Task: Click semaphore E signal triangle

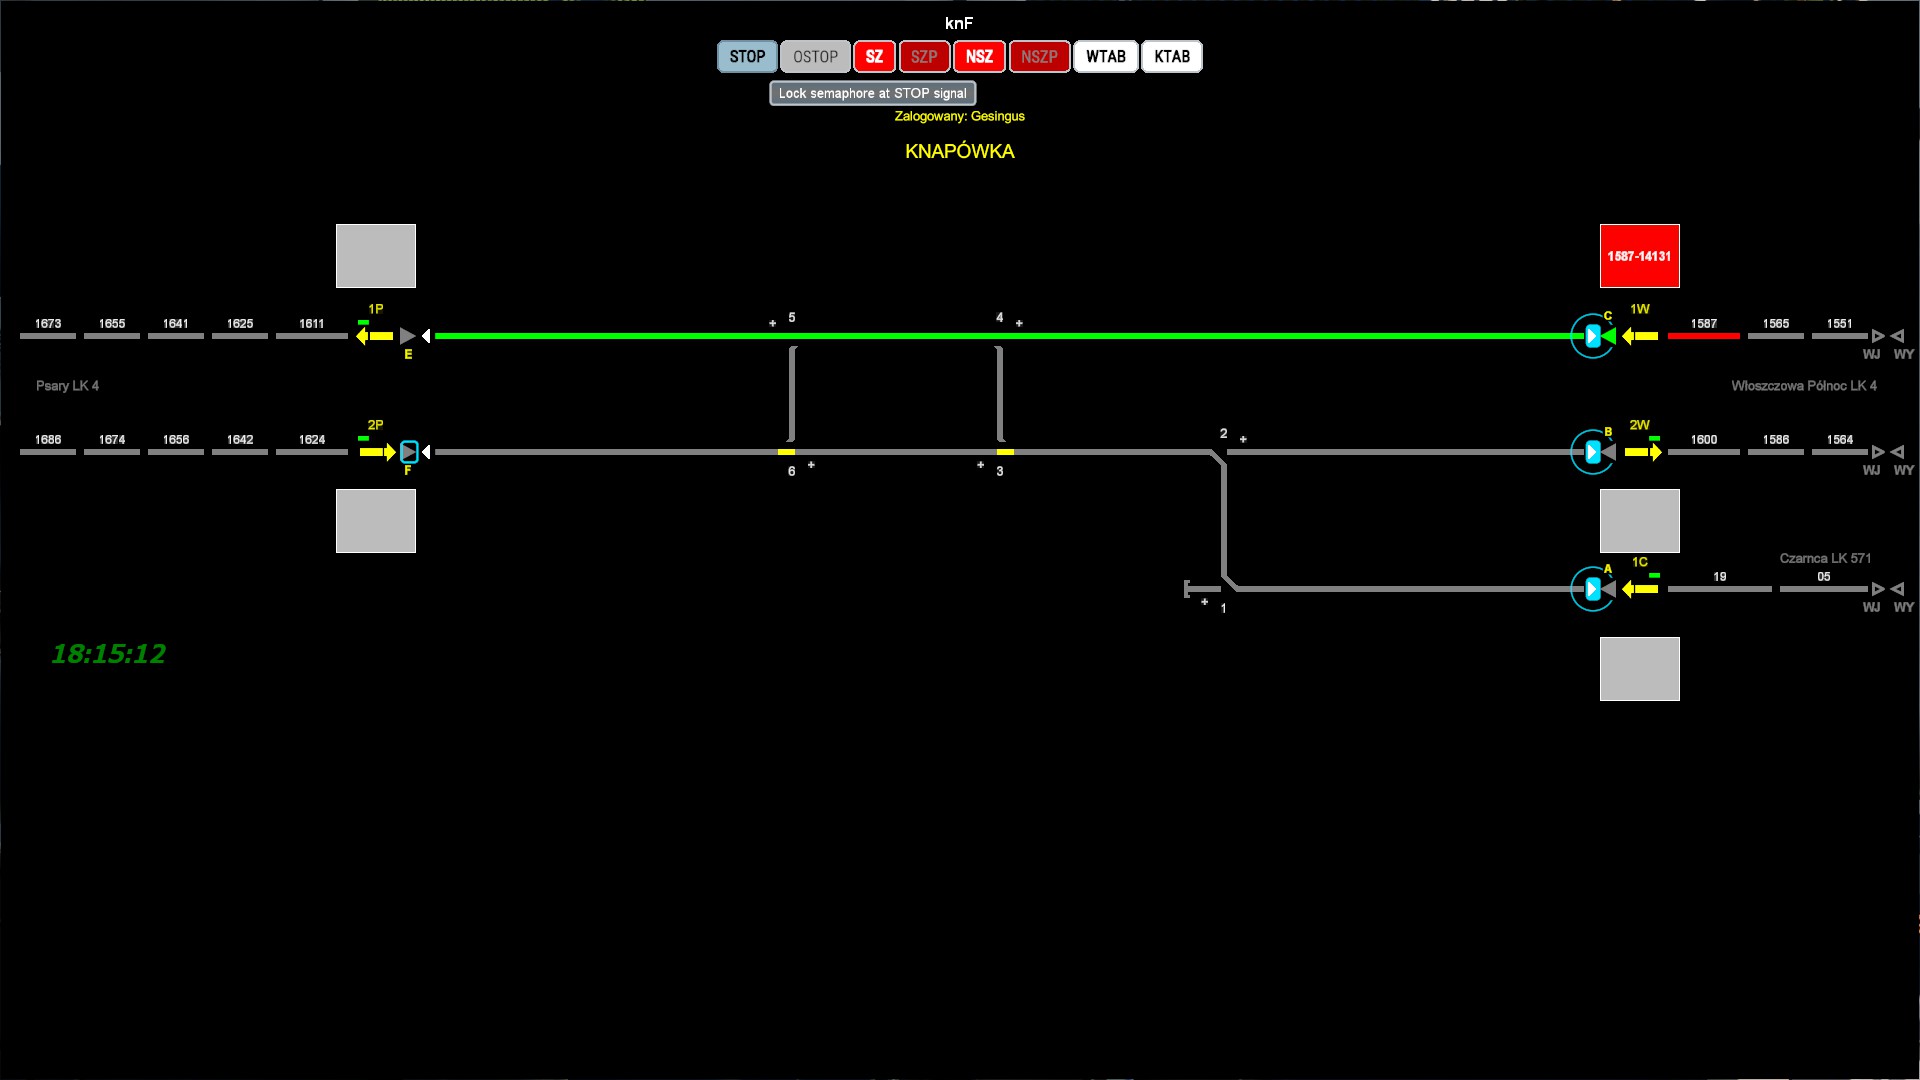Action: [x=407, y=336]
